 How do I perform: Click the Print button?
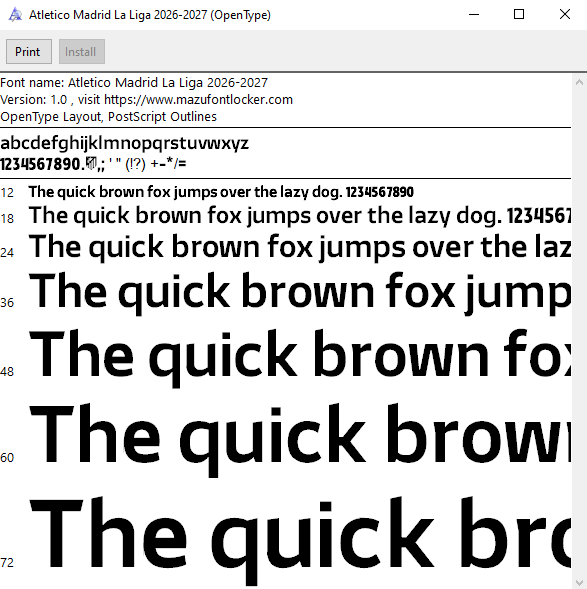(29, 51)
